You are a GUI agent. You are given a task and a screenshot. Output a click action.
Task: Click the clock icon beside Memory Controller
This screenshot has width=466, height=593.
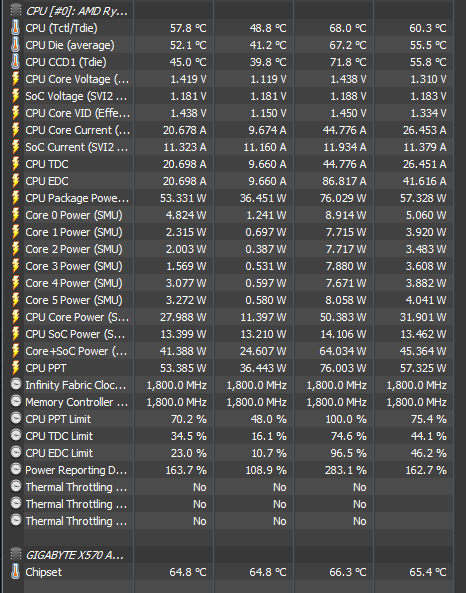click(16, 401)
